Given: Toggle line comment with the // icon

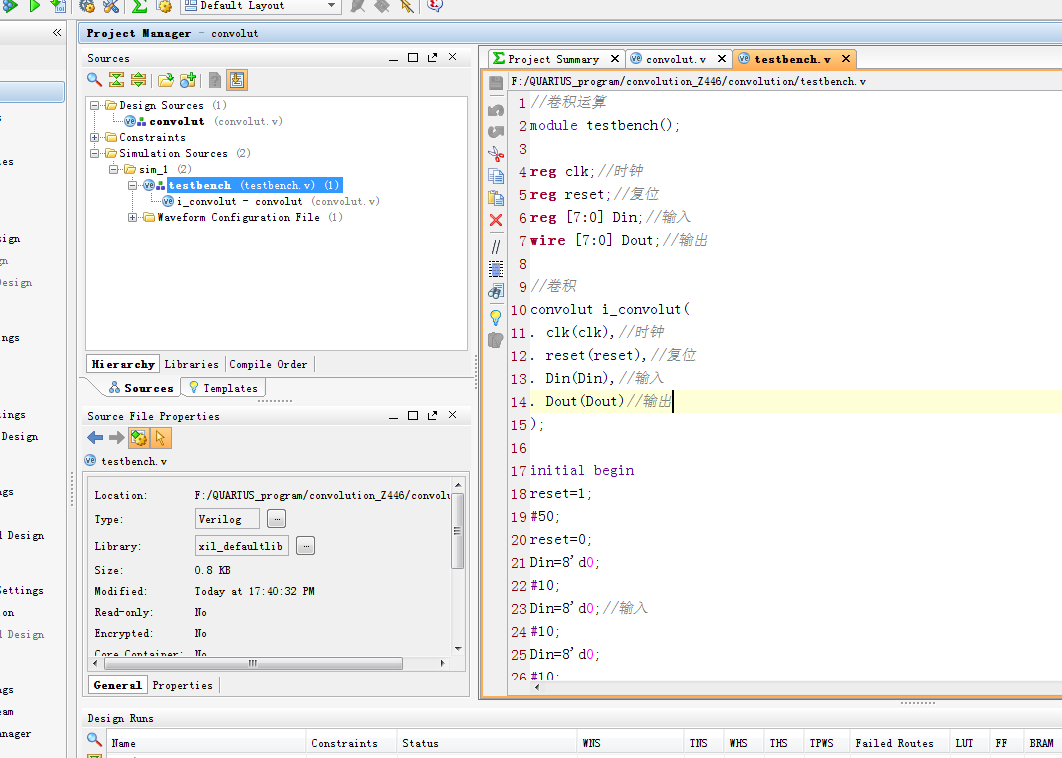Looking at the screenshot, I should point(496,246).
